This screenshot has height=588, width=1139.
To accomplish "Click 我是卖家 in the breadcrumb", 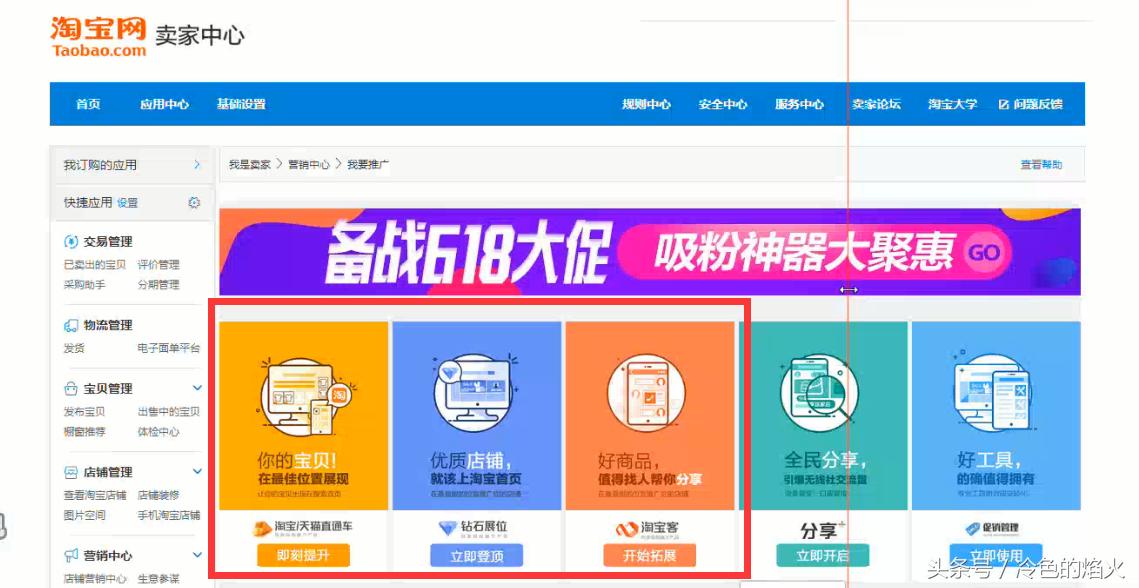I will pos(250,165).
